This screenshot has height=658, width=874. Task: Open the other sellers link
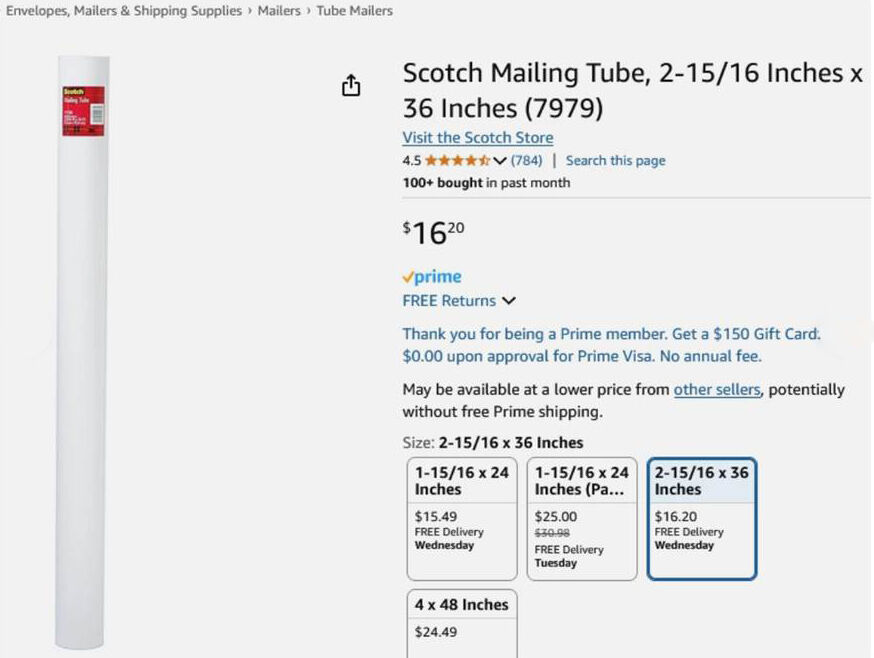coord(717,390)
